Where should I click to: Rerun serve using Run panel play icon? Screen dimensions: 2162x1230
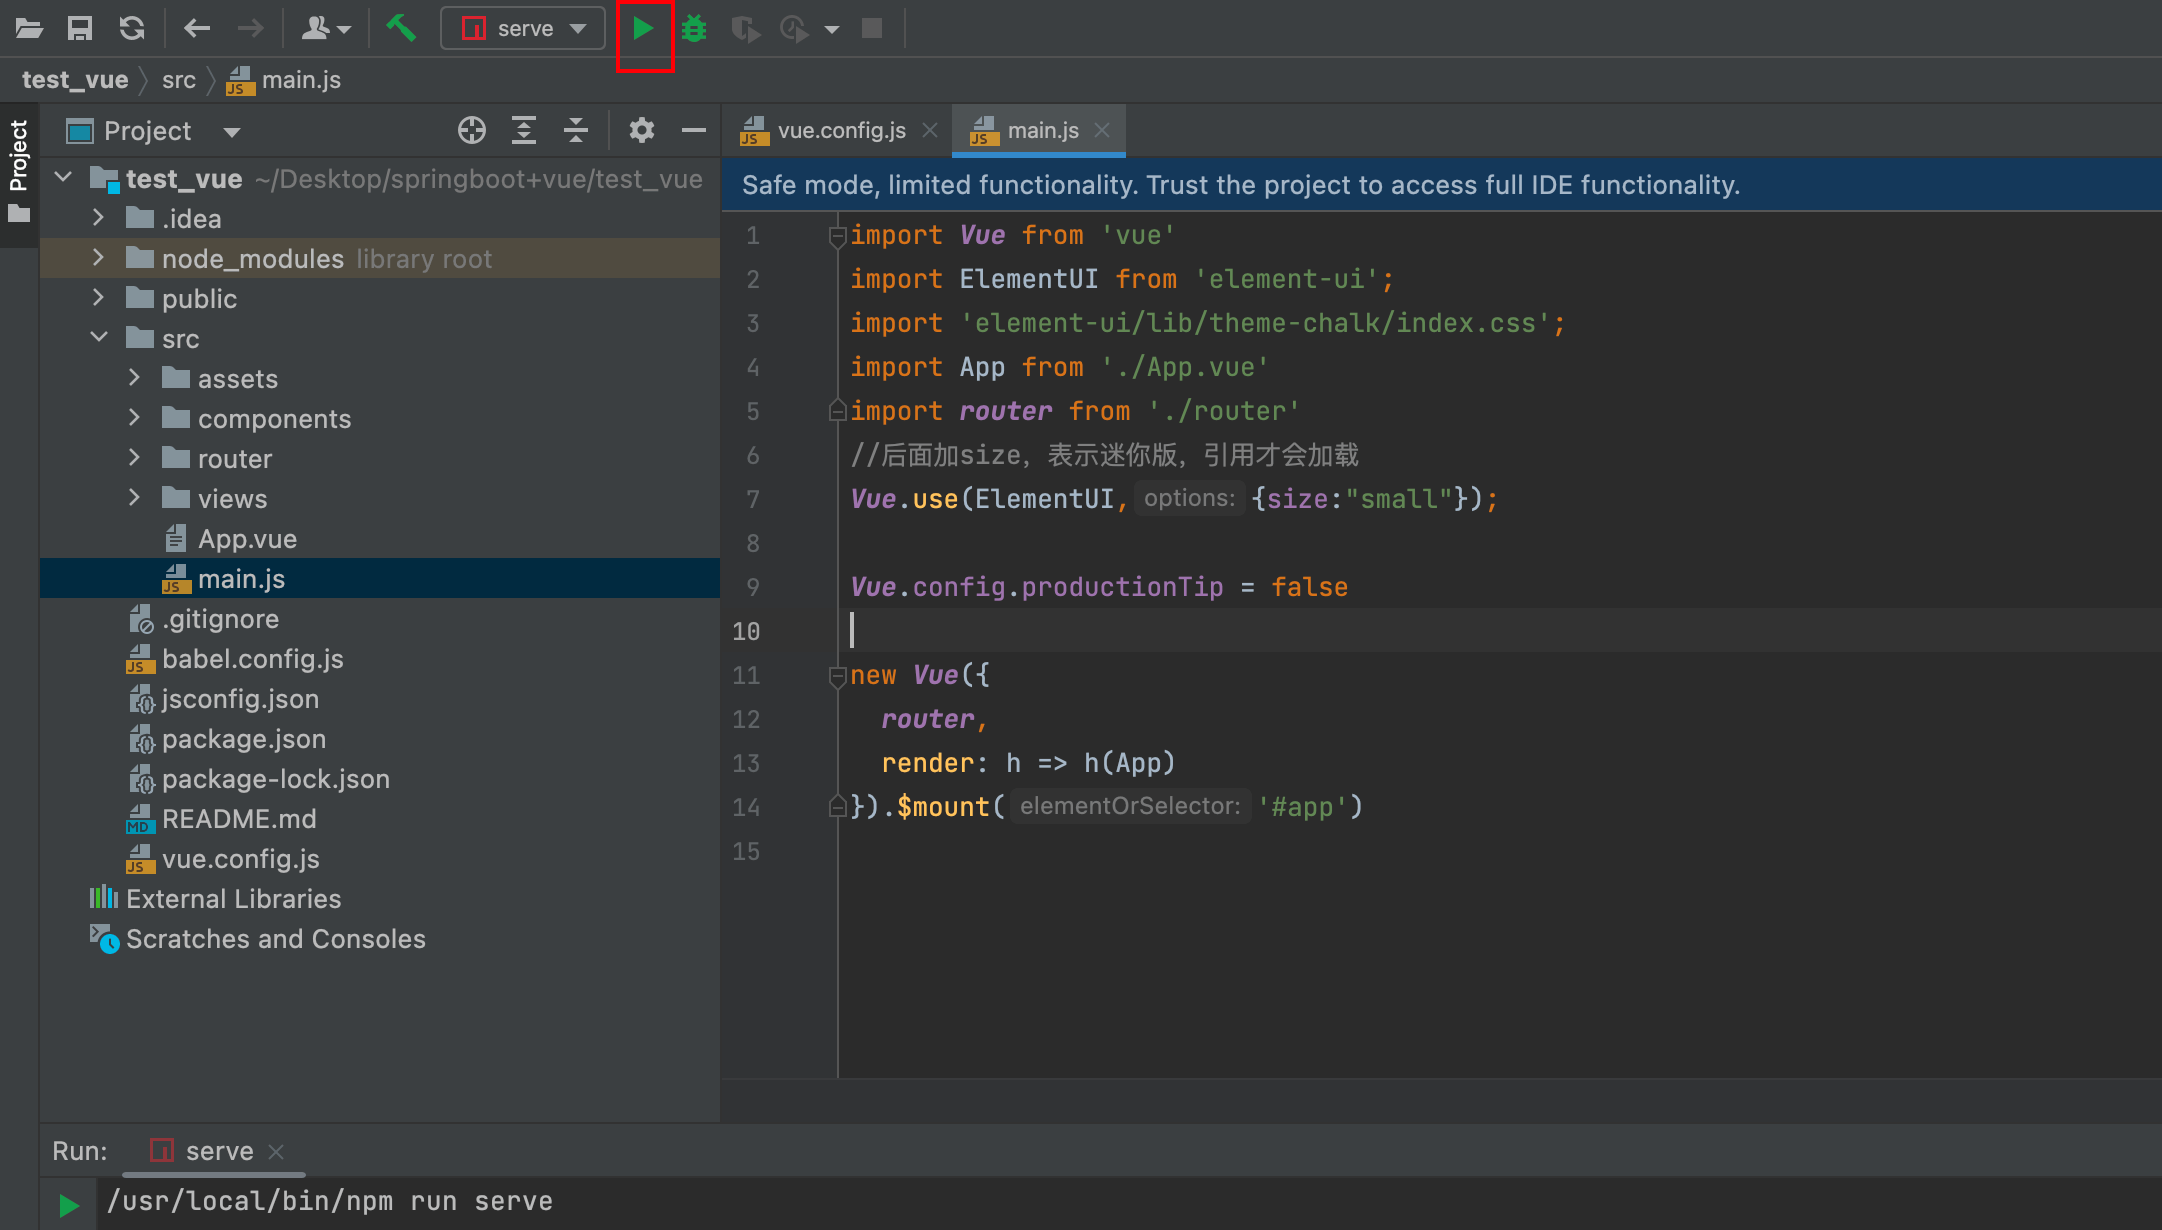tap(68, 1205)
